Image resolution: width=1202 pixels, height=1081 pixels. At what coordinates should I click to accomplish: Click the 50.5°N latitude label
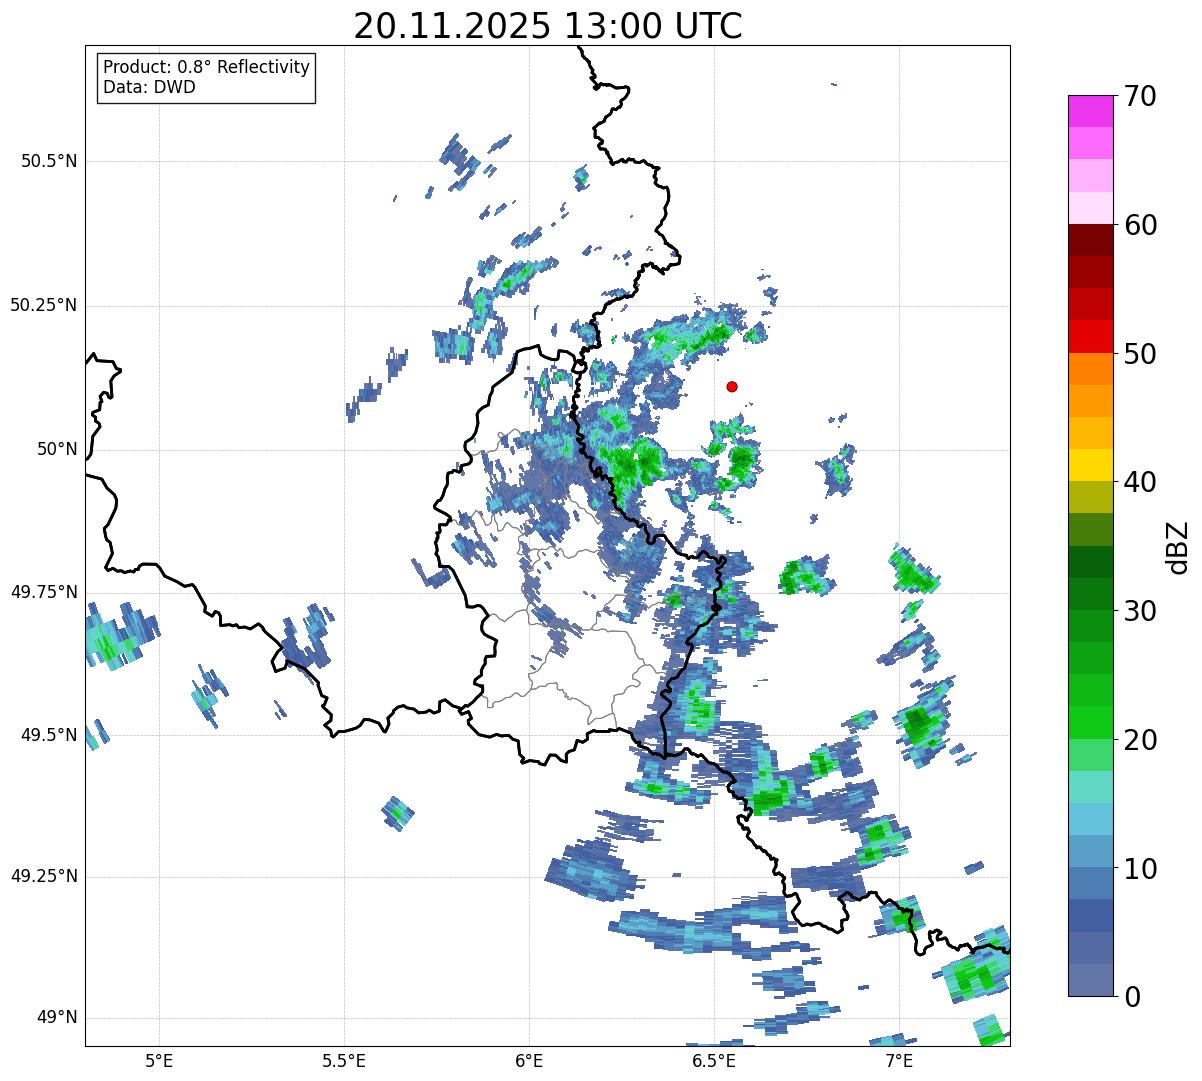49,161
